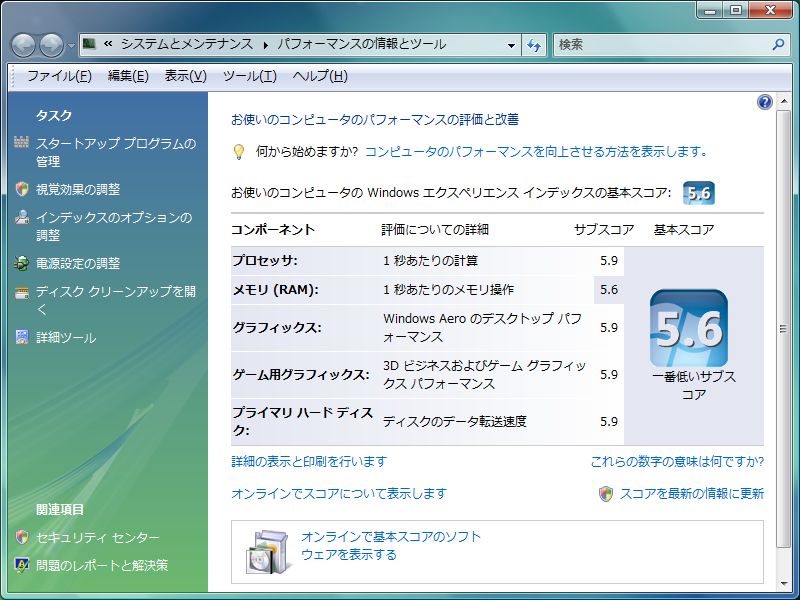This screenshot has width=800, height=600.
Task: Click the startup programs icon in the task pane
Action: [x=21, y=142]
